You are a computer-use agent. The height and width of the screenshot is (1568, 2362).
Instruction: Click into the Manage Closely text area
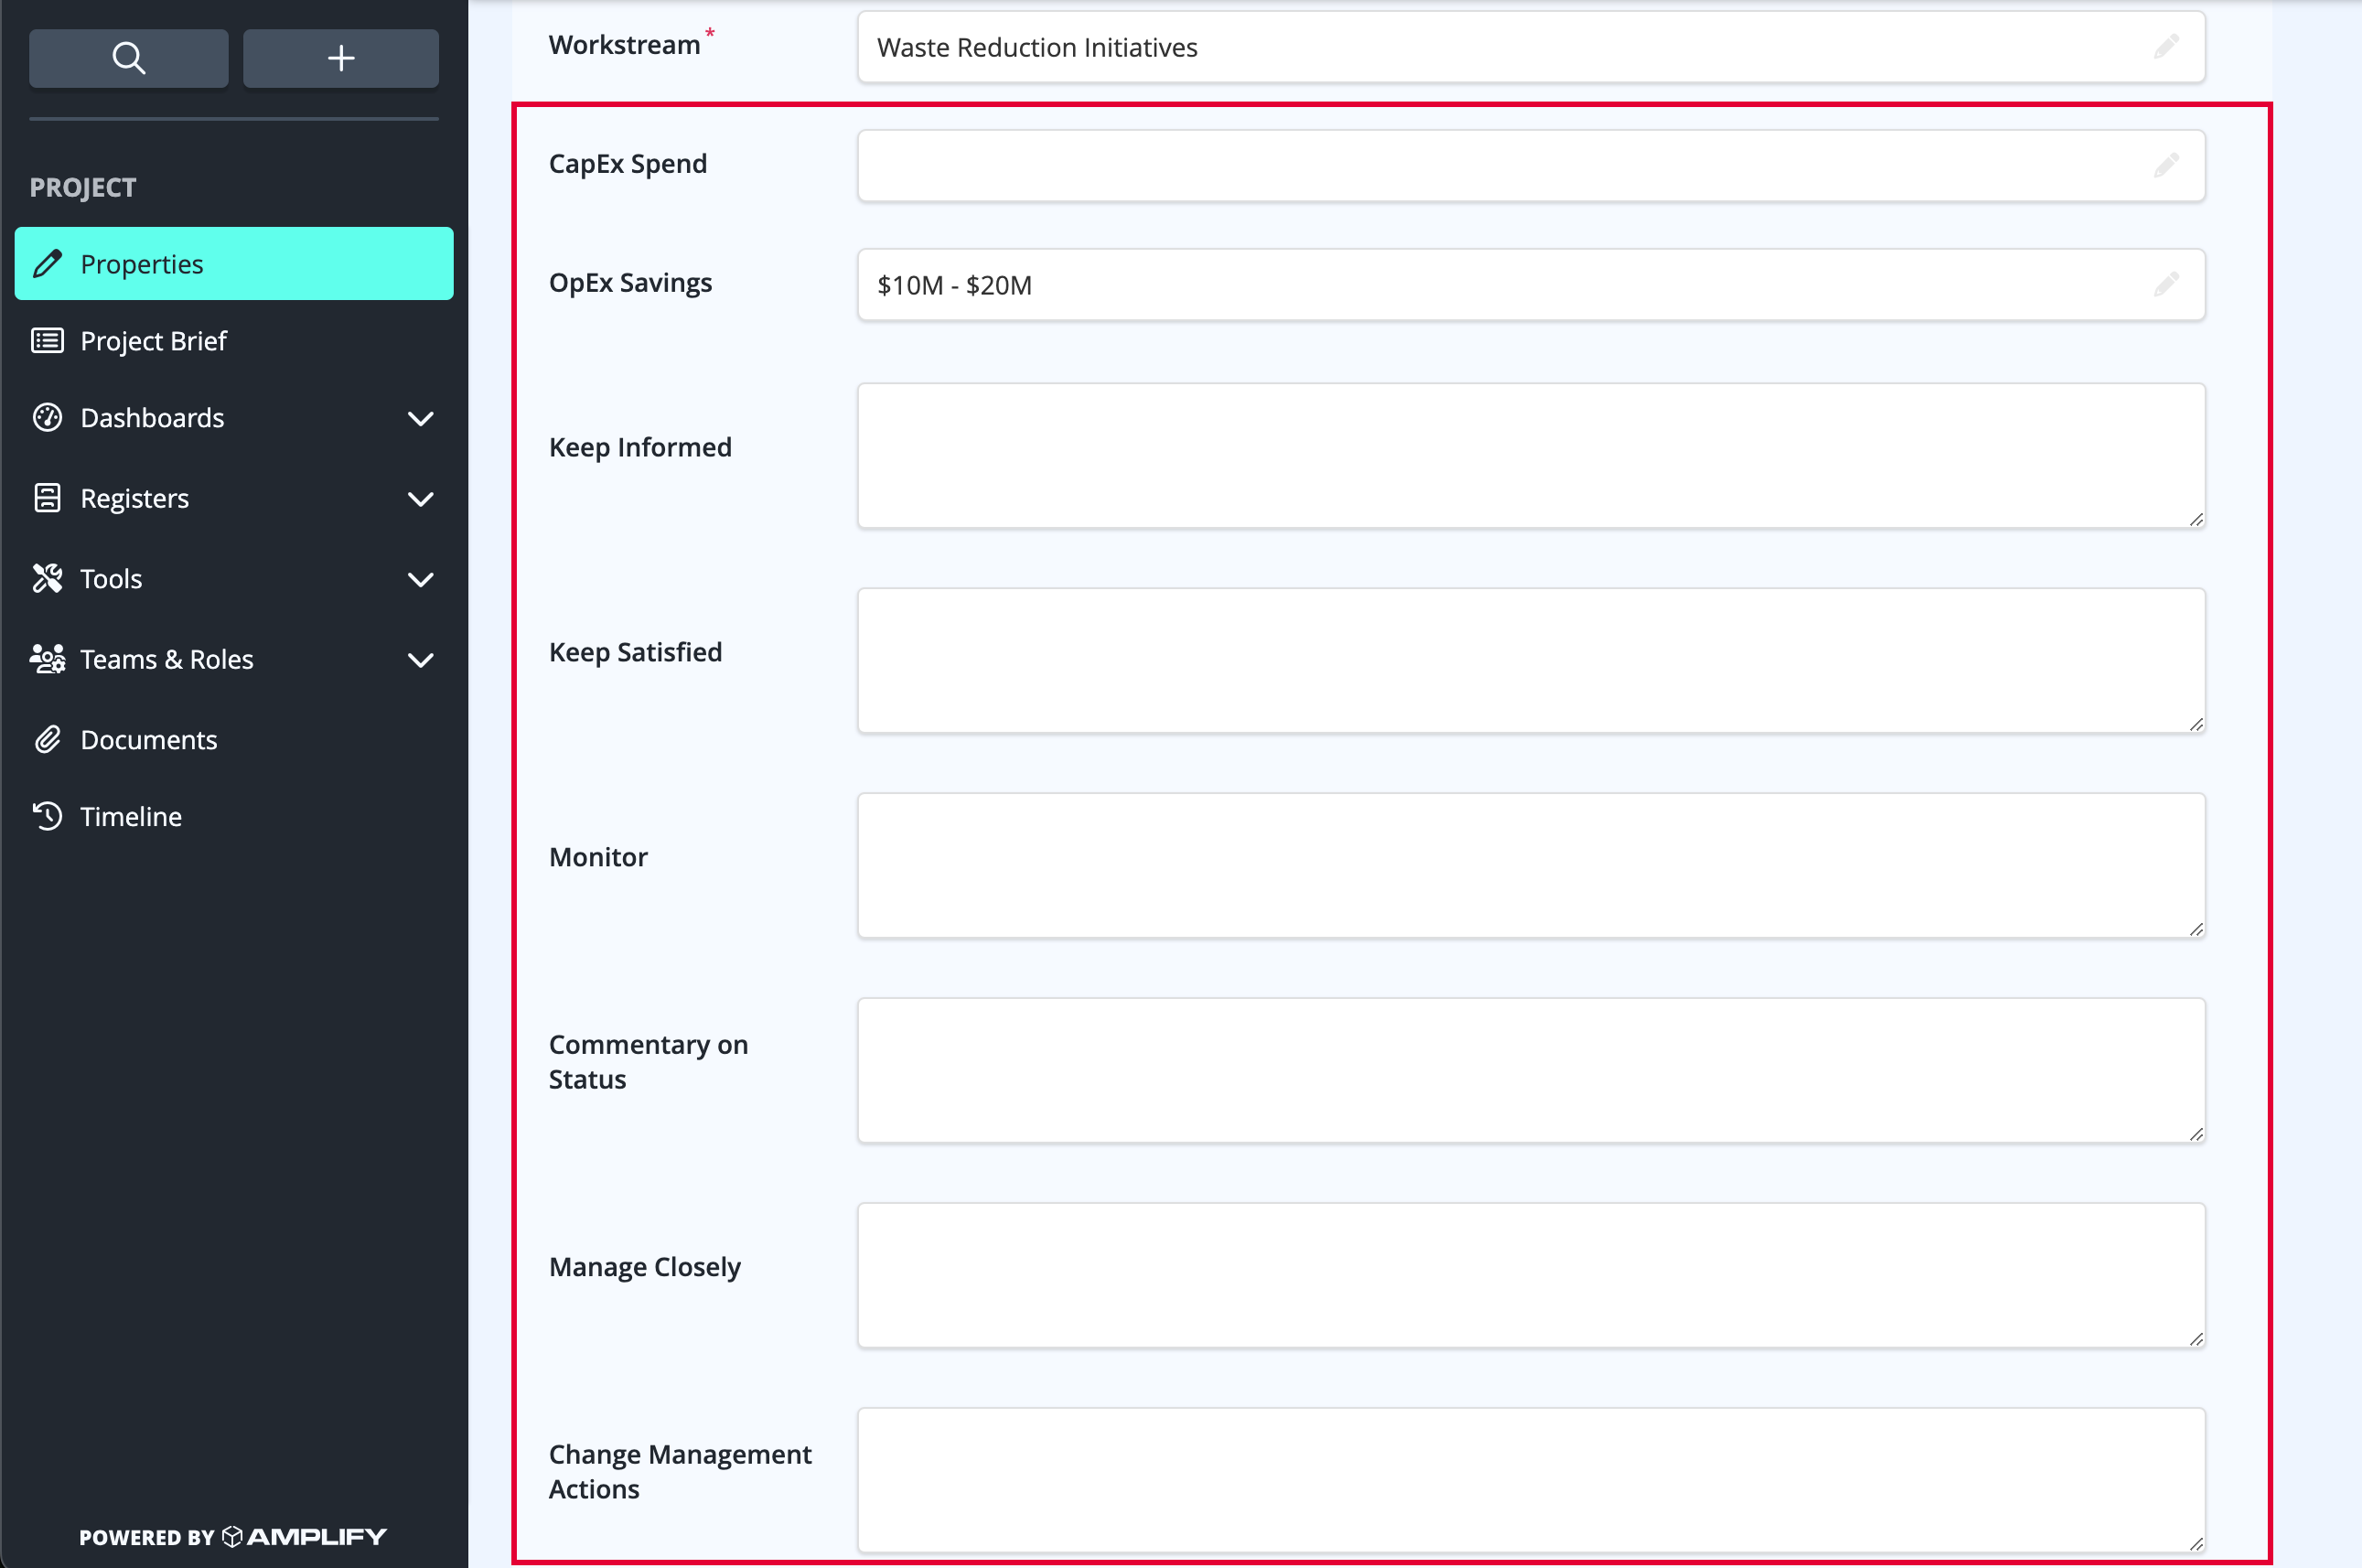click(x=1531, y=1276)
